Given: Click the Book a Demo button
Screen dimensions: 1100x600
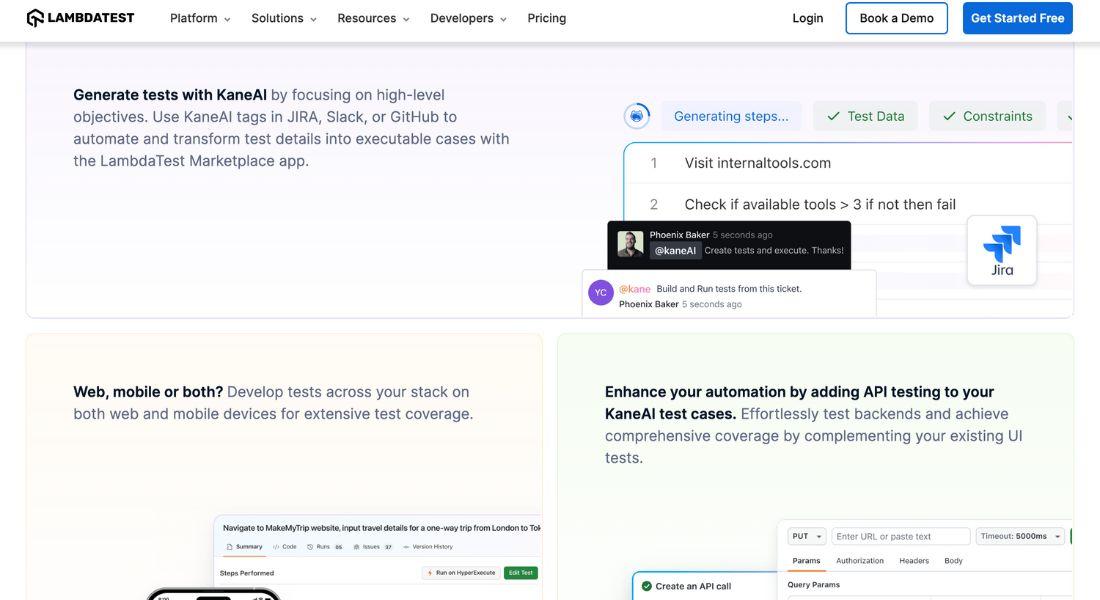Looking at the screenshot, I should point(896,18).
